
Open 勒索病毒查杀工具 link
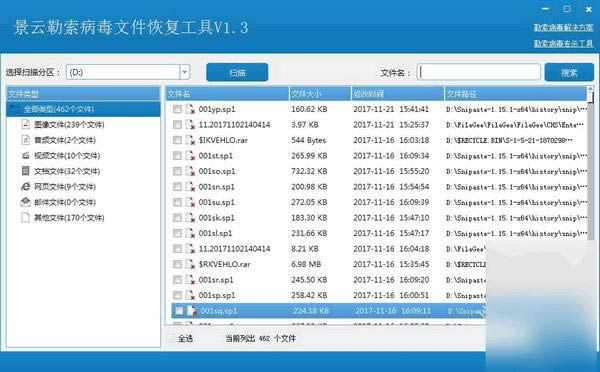[563, 43]
